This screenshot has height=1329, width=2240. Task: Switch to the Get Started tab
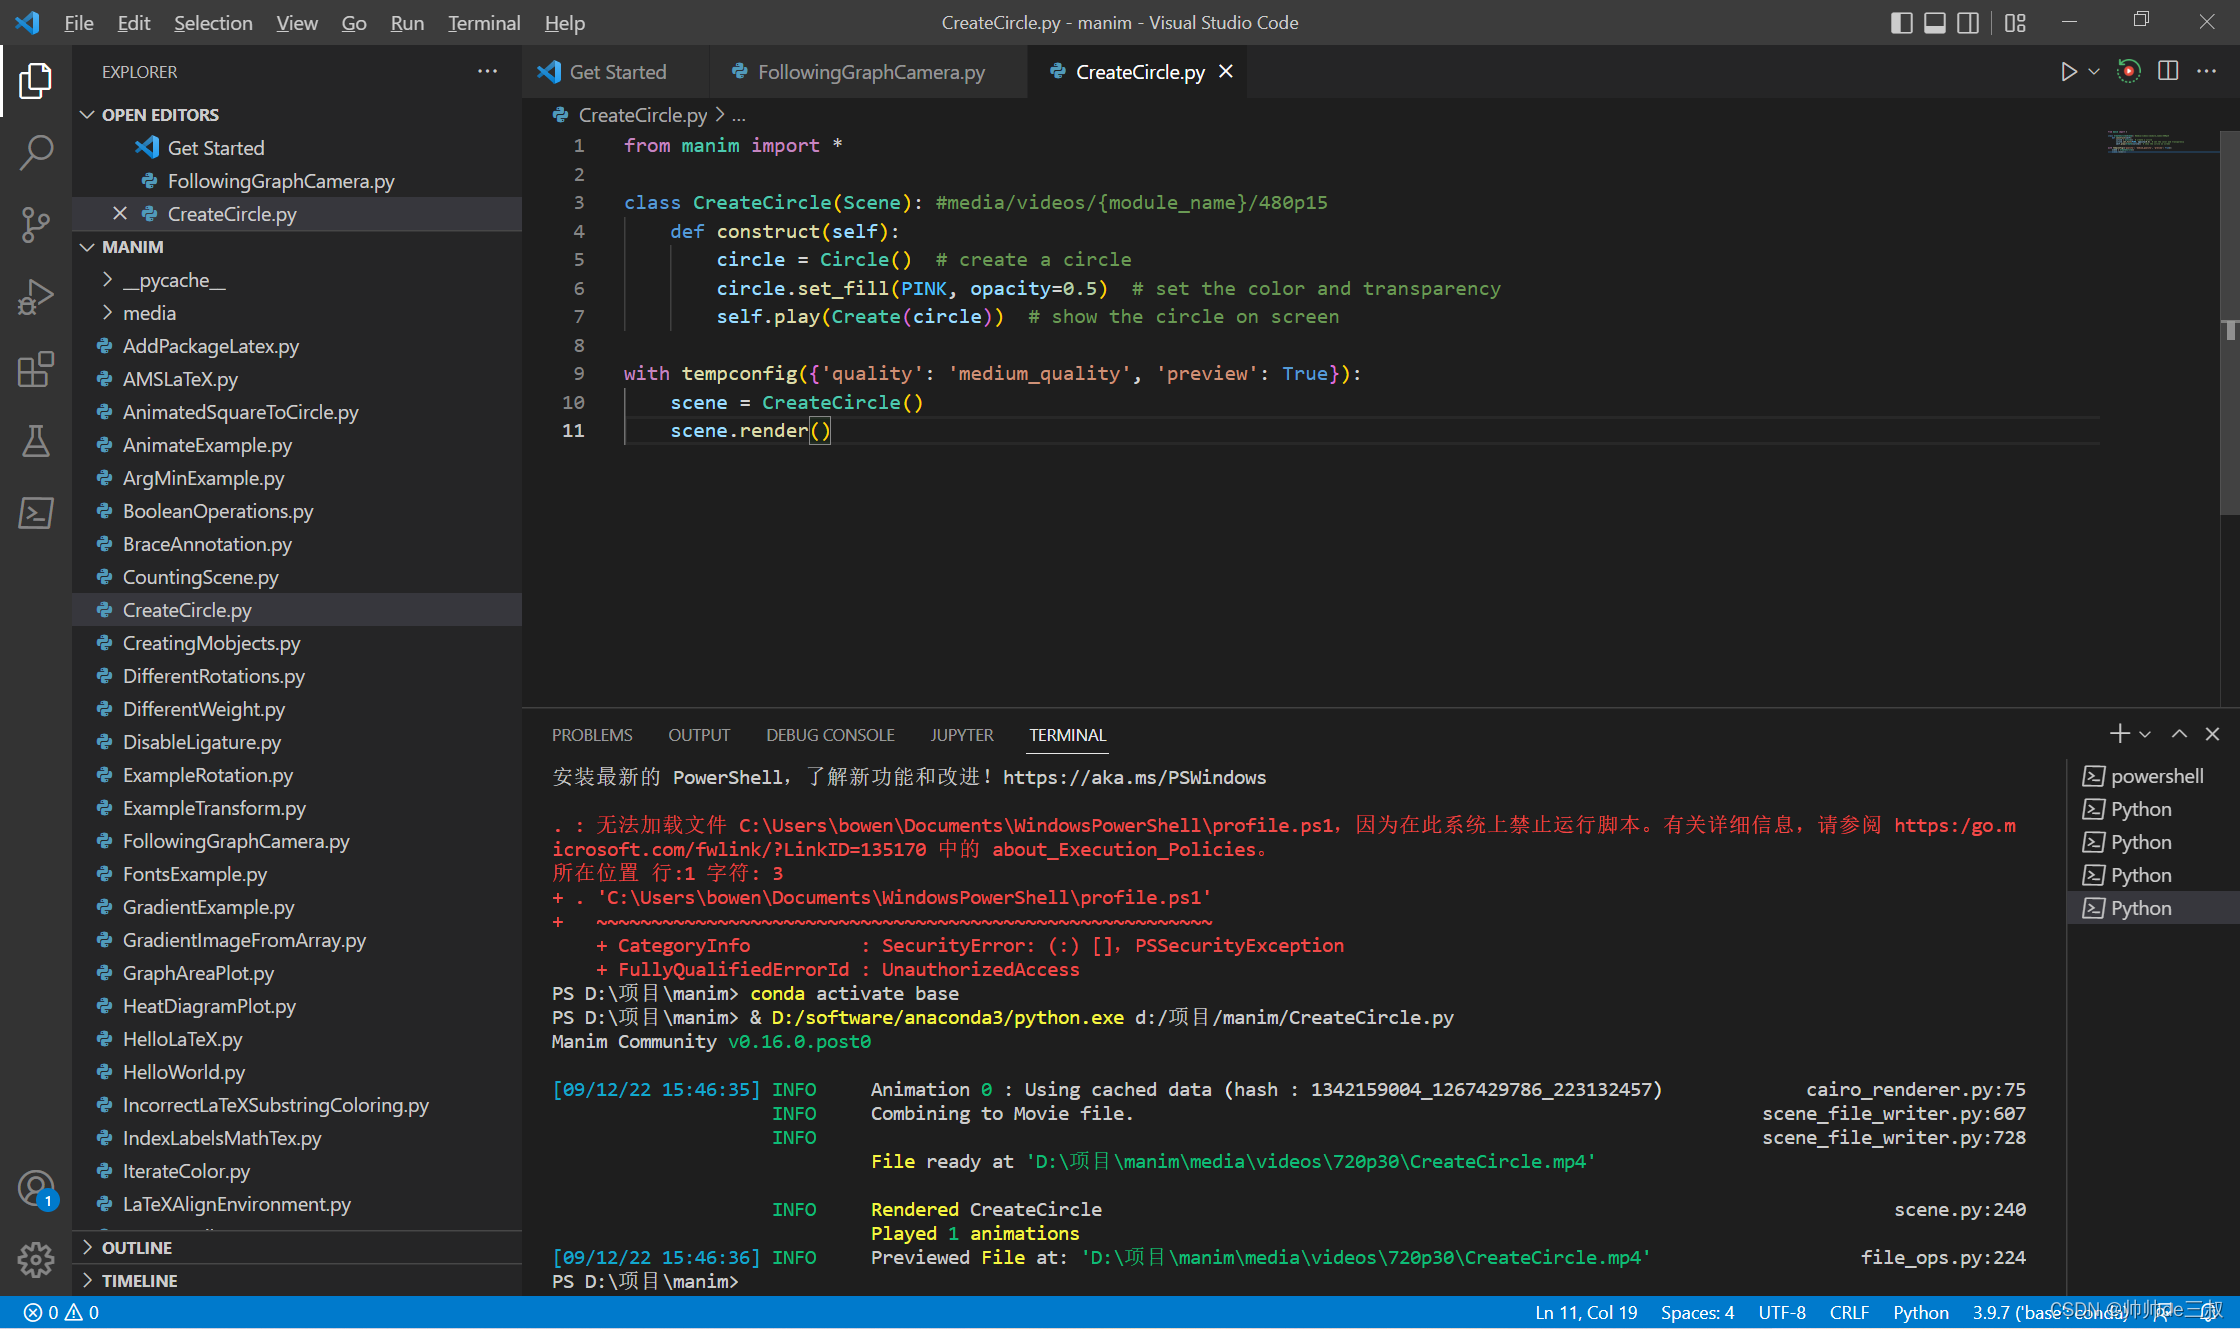coord(616,72)
